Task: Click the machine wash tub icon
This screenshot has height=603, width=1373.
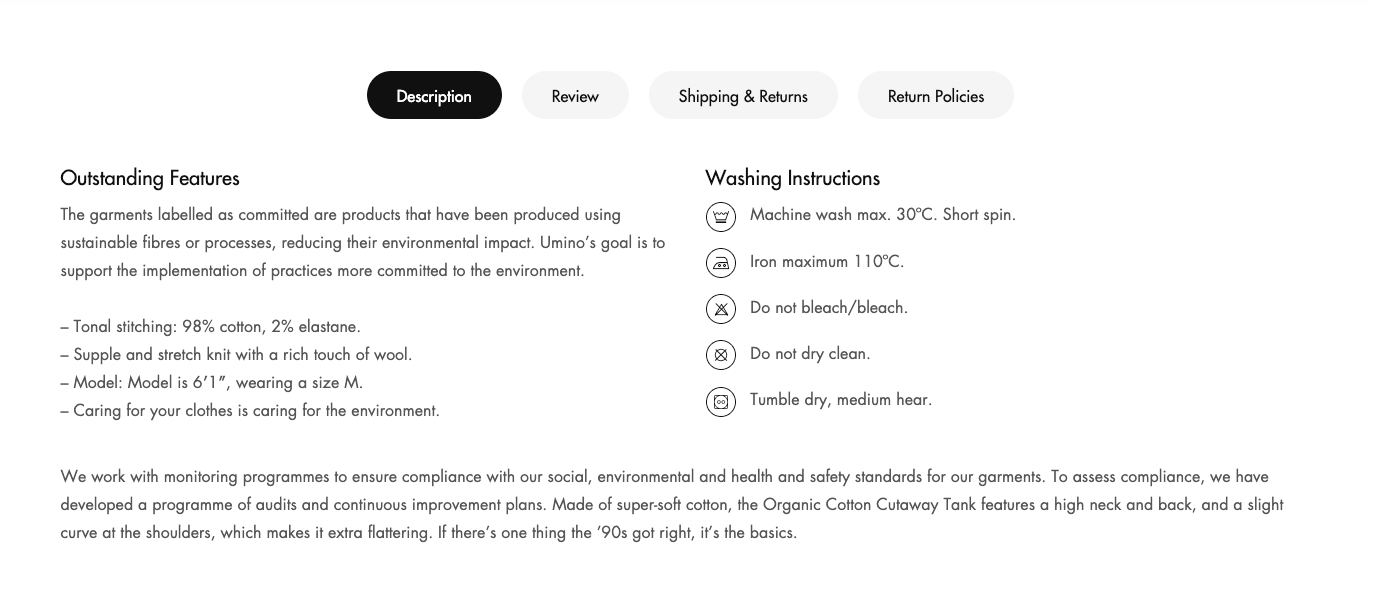Action: [721, 216]
